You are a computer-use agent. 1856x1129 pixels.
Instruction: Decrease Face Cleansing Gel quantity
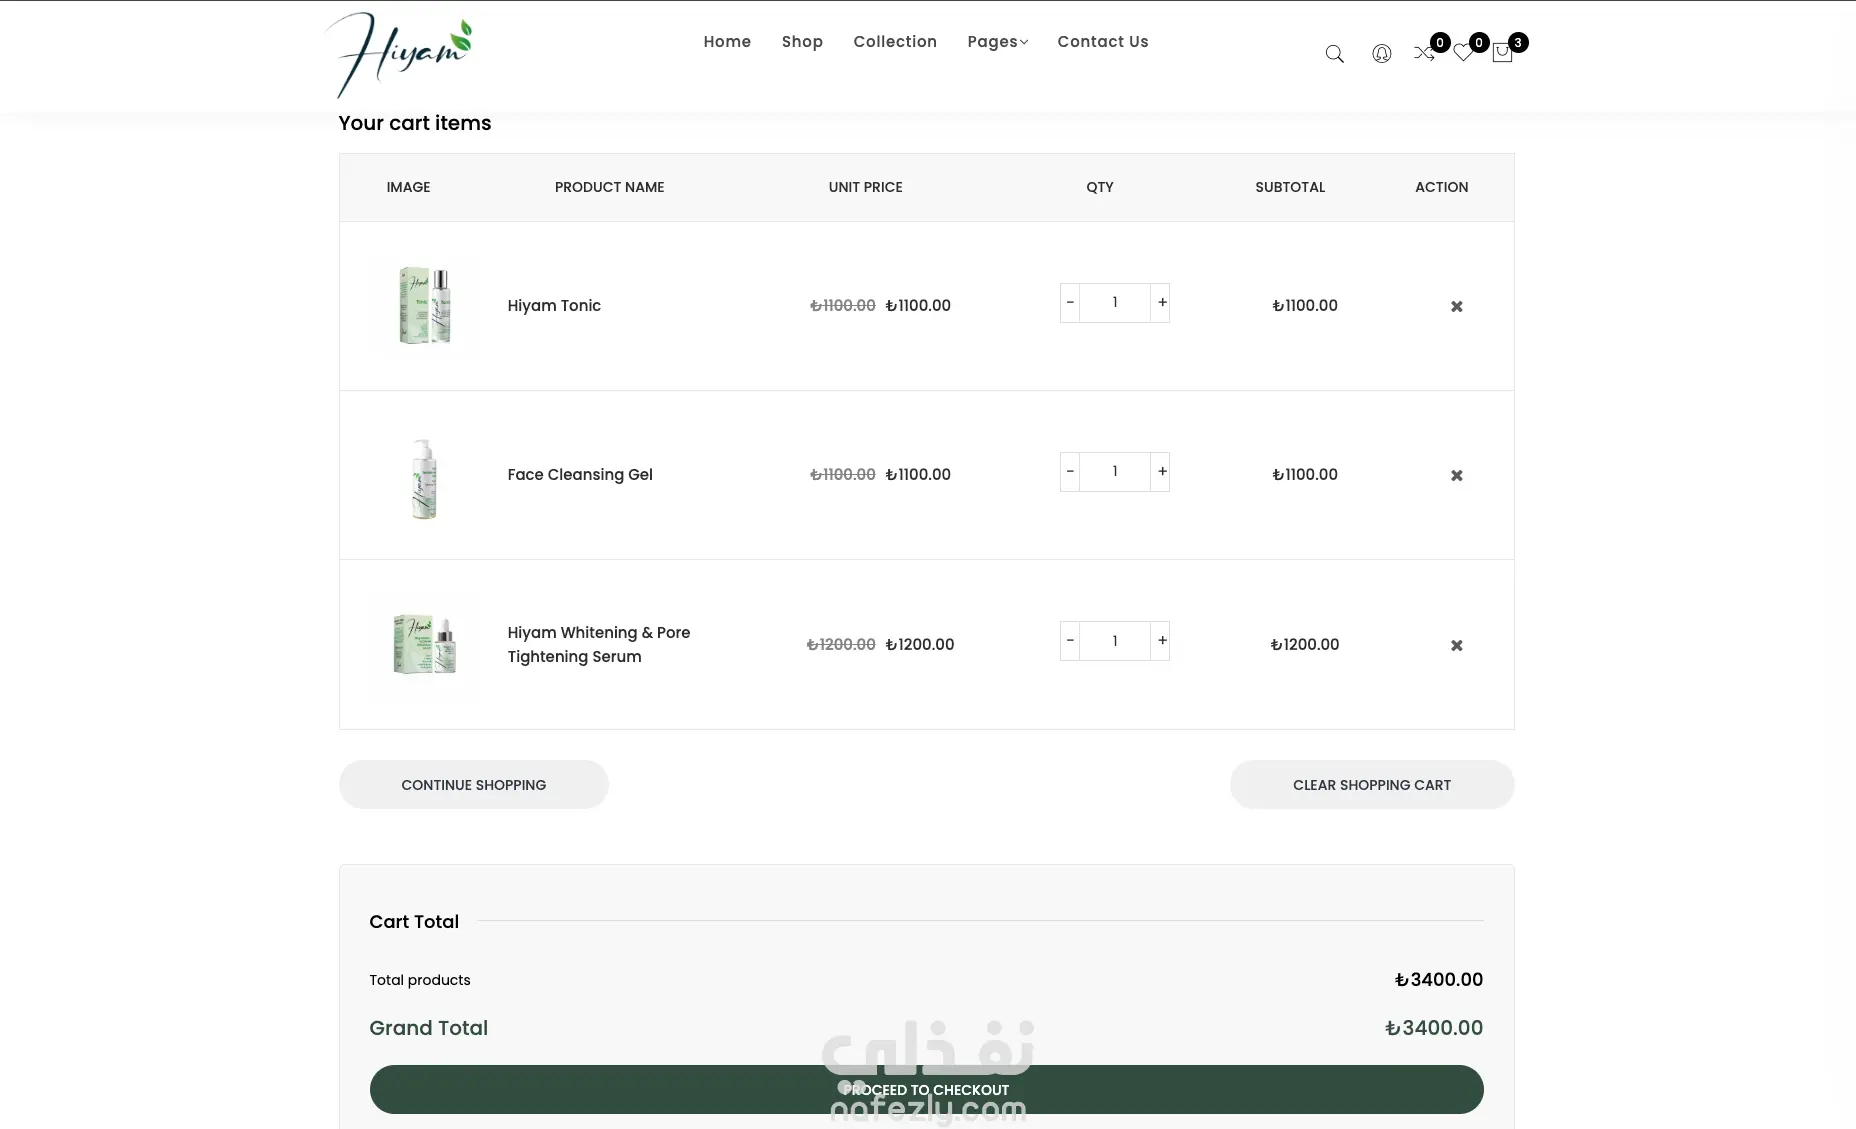click(x=1070, y=471)
